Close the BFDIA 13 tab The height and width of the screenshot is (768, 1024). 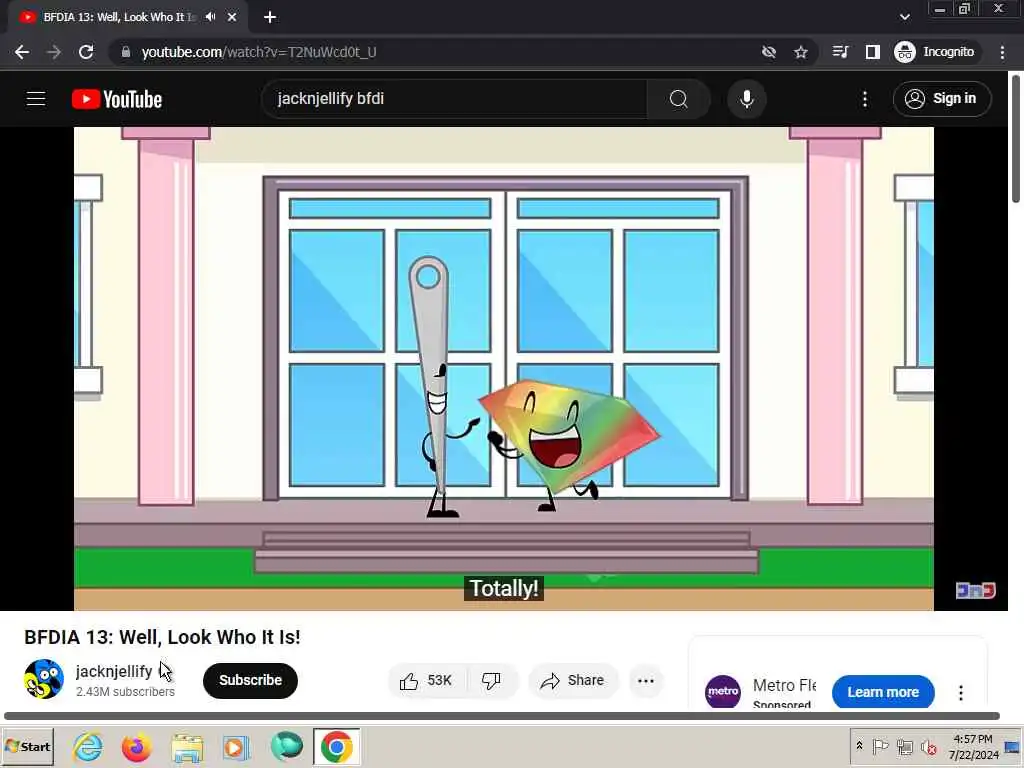[x=232, y=17]
